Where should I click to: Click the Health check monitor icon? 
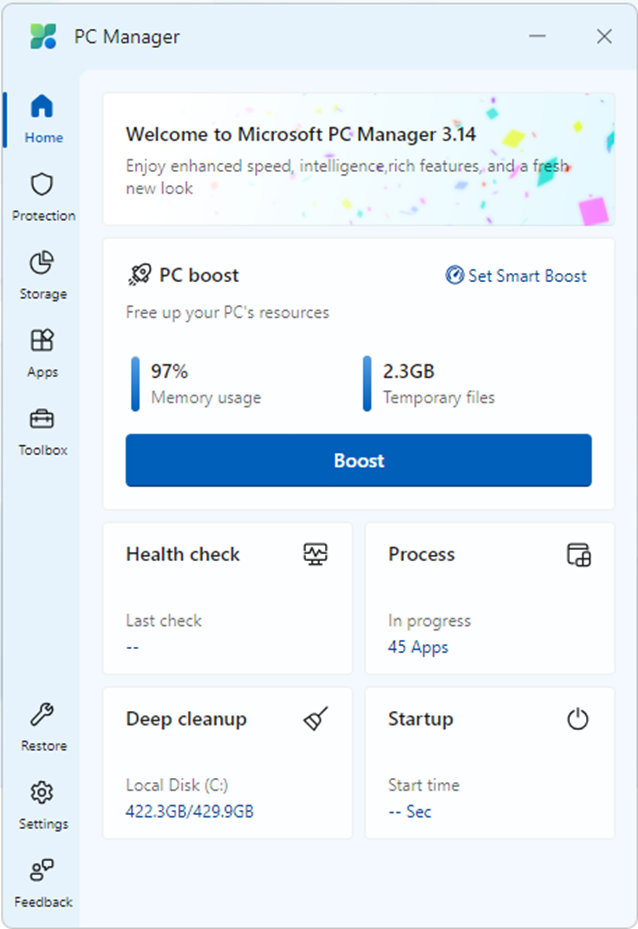click(316, 555)
